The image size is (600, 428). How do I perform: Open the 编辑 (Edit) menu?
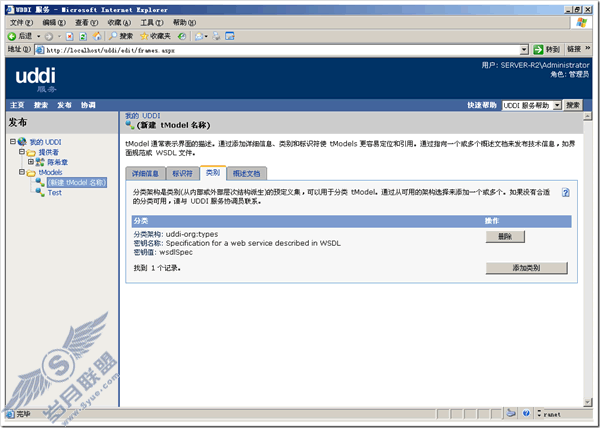click(54, 23)
